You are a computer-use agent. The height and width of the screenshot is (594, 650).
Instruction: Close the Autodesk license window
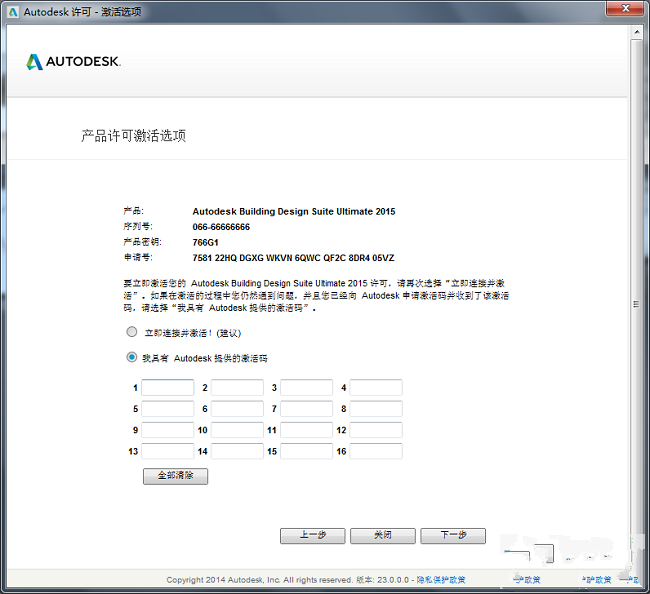click(x=626, y=9)
